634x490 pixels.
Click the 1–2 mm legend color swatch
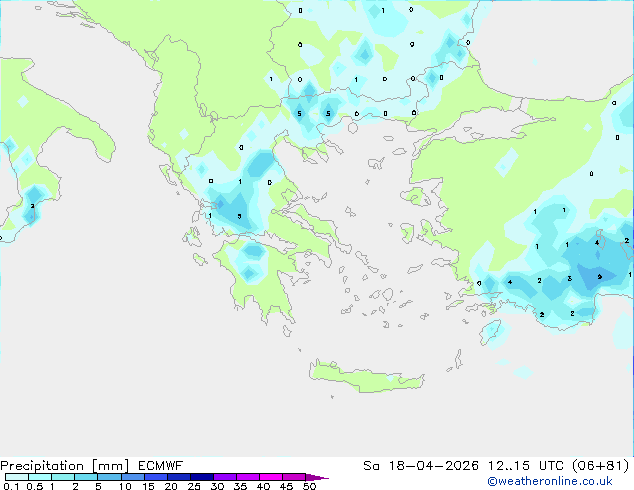pos(63,477)
